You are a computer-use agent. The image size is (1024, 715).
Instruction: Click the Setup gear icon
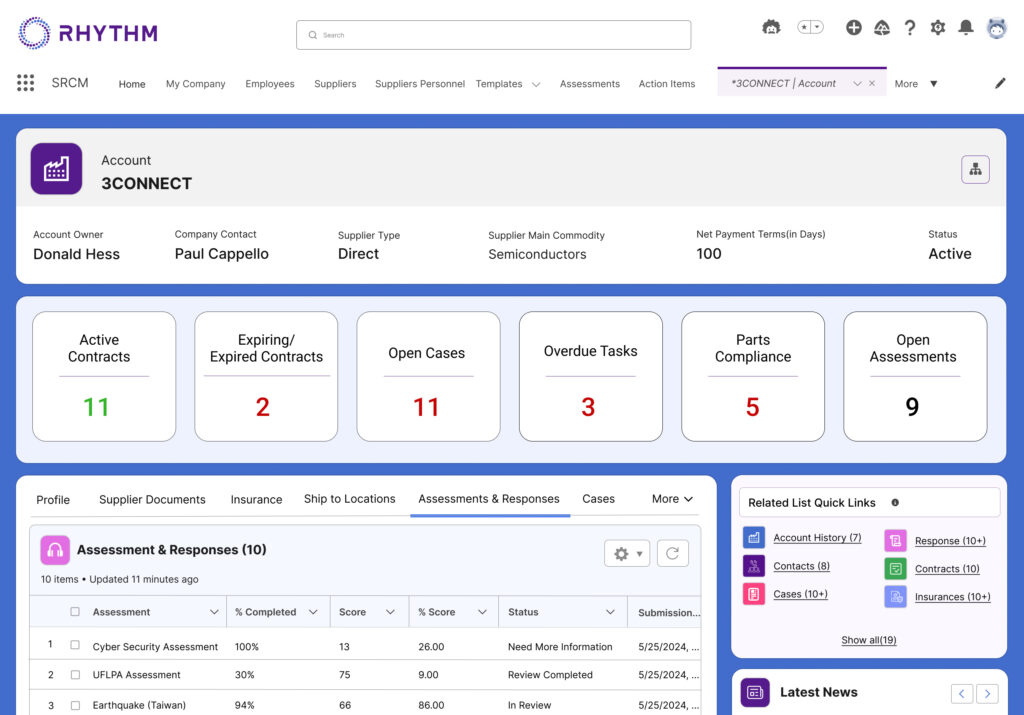coord(938,28)
